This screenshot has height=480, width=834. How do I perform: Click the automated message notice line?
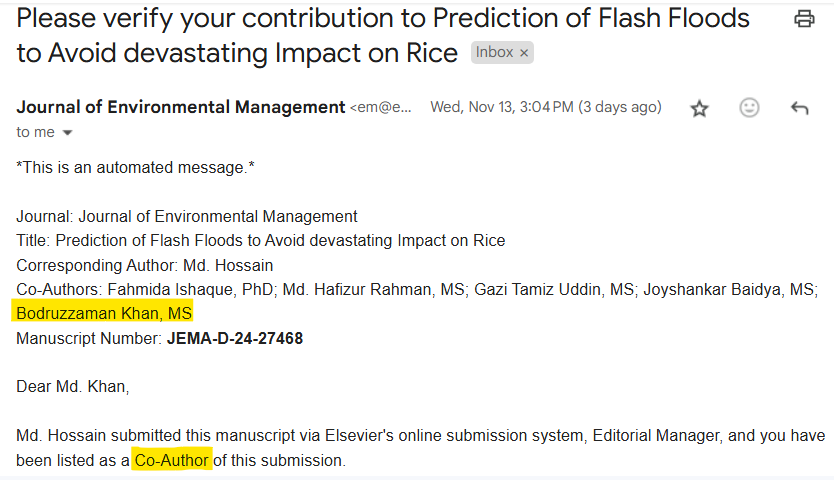click(x=136, y=168)
